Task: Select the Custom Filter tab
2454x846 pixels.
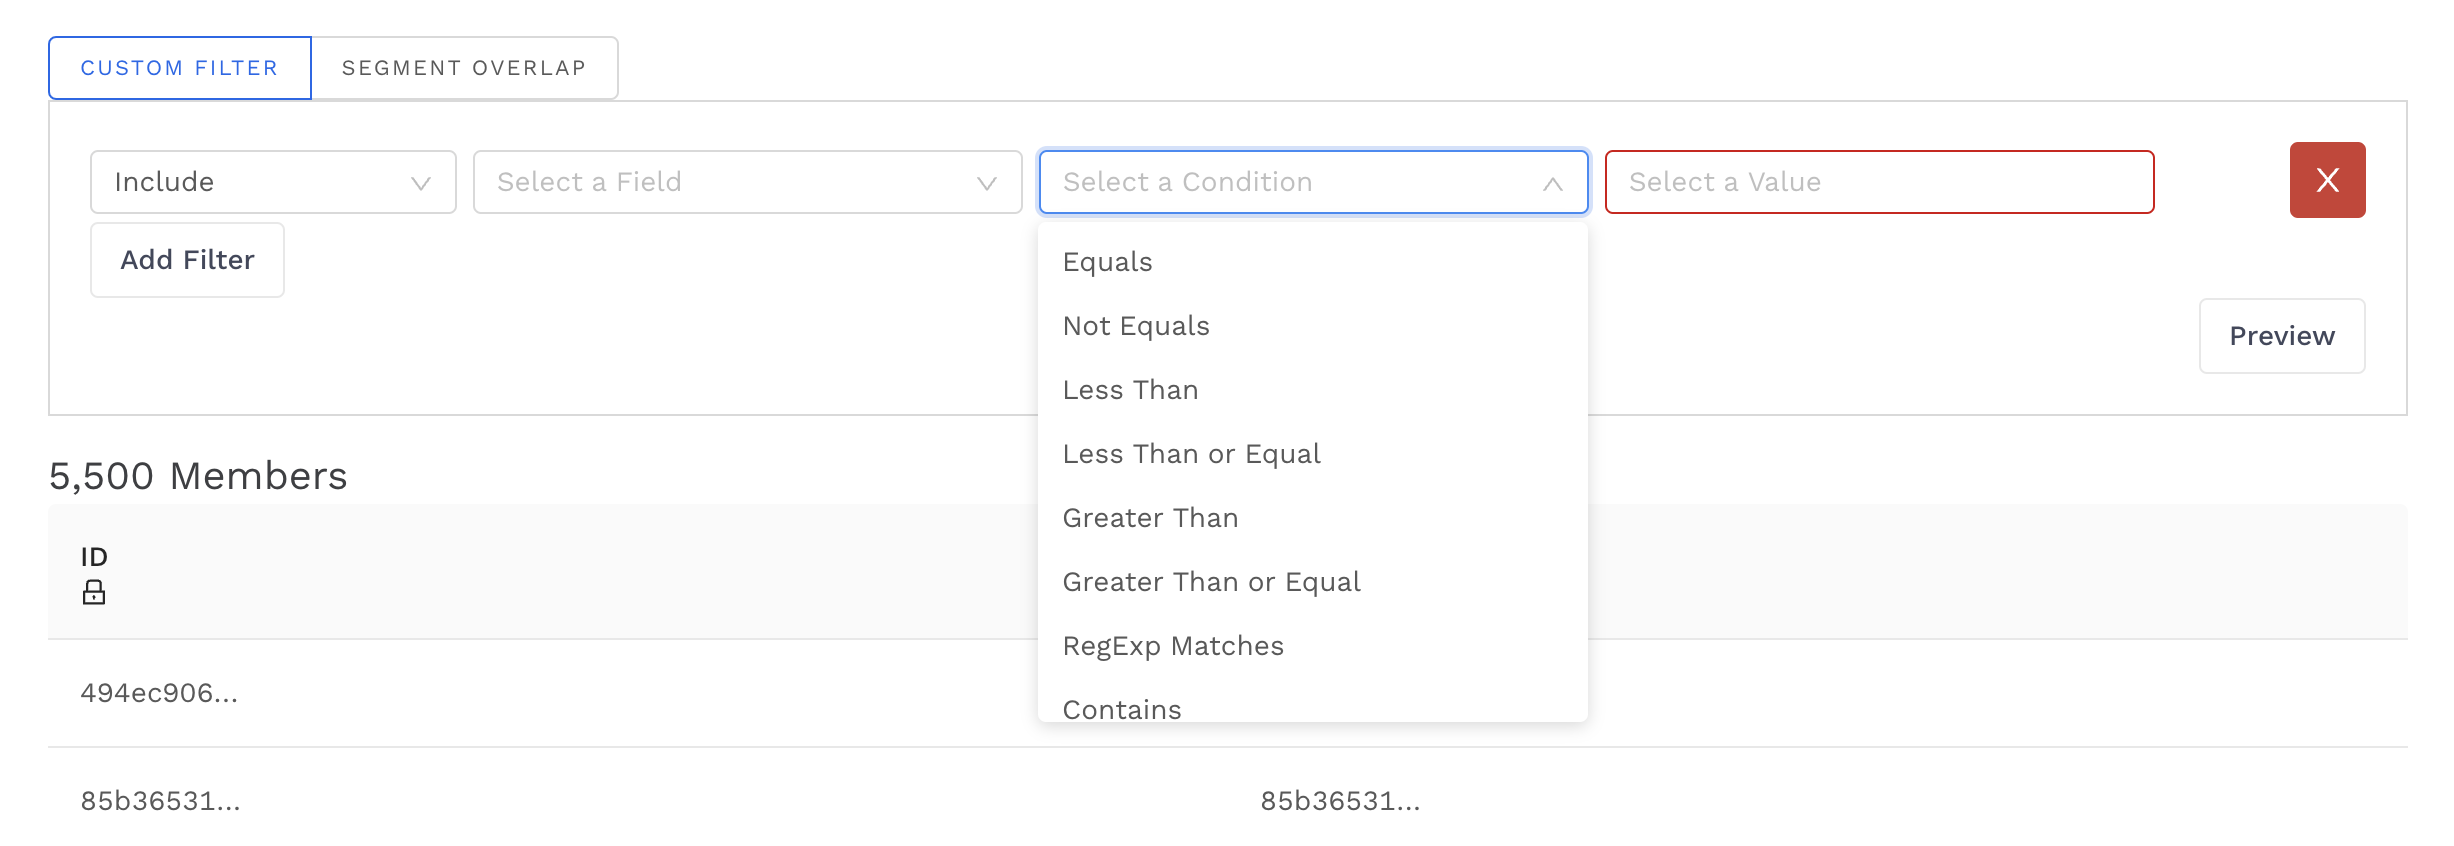Action: pyautogui.click(x=180, y=68)
